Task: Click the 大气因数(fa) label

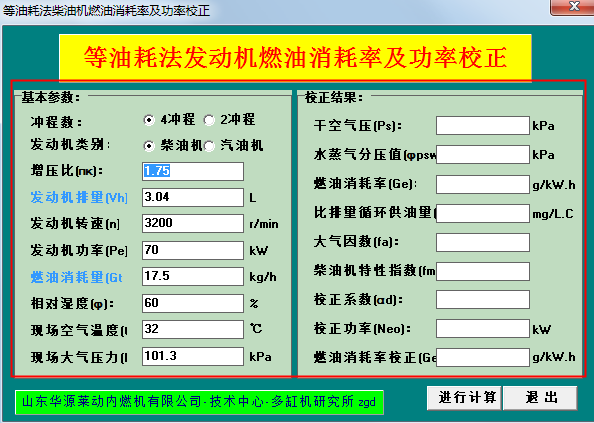Action: [356, 242]
